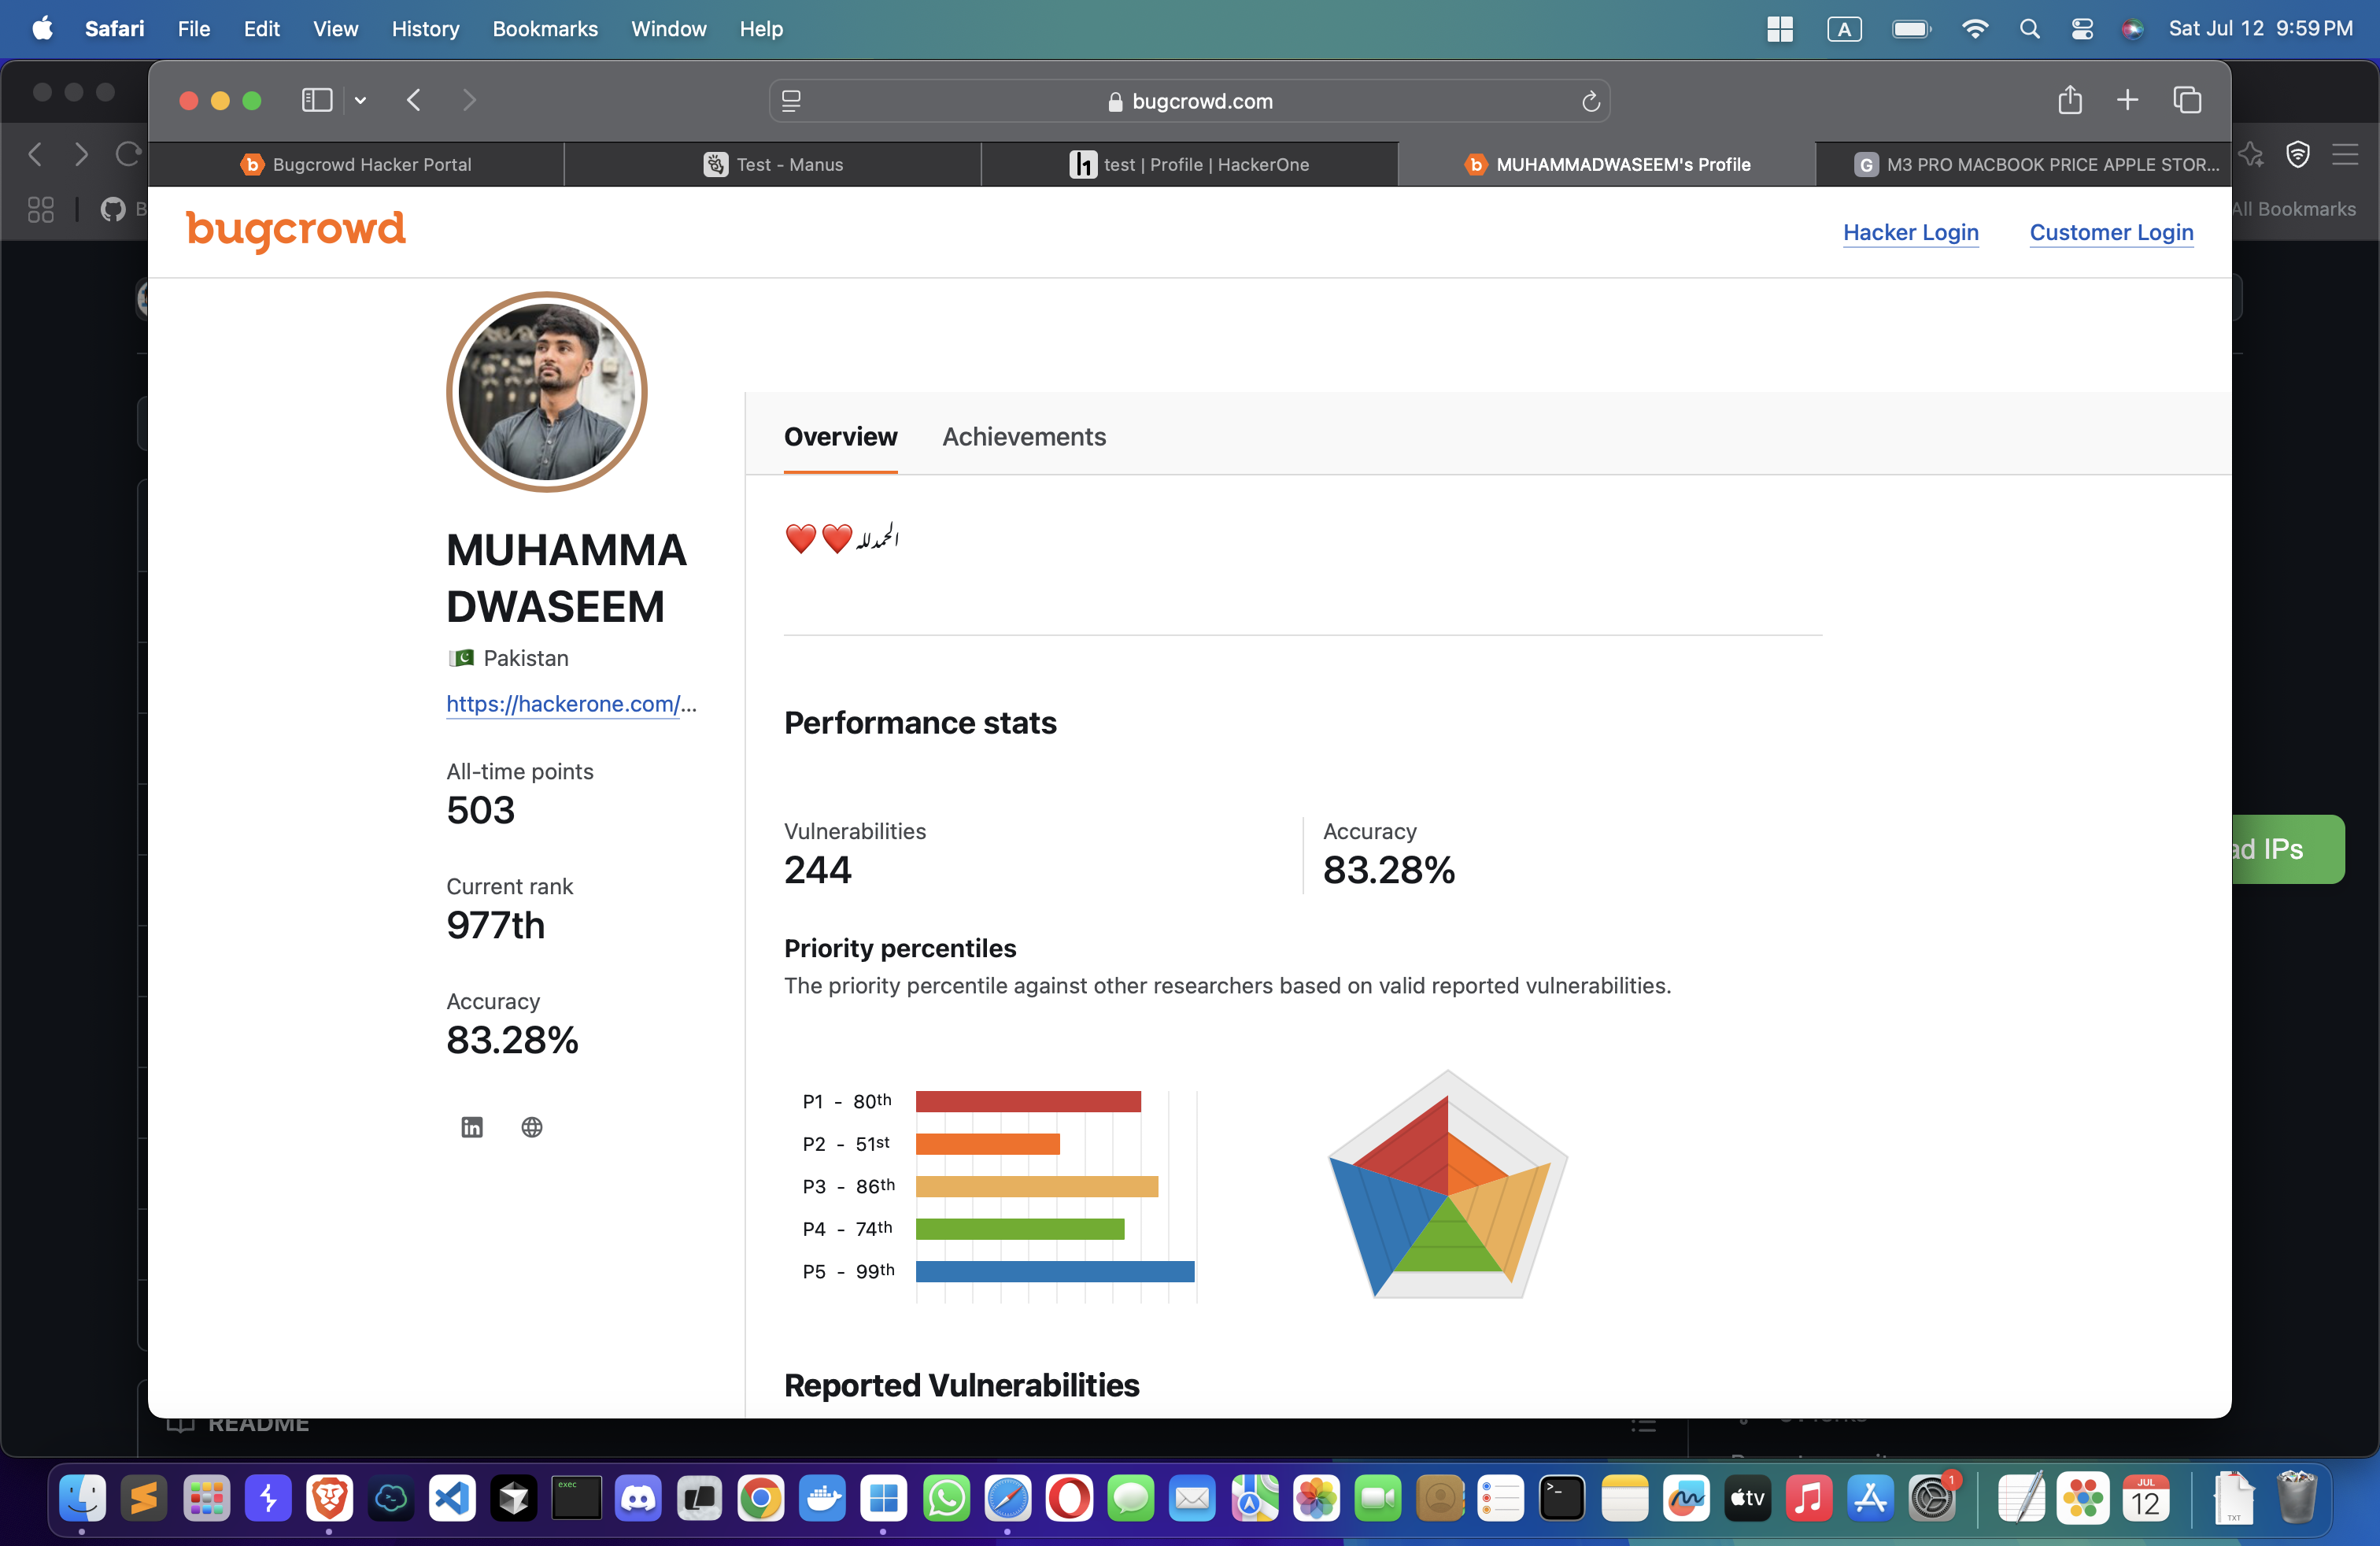Screen dimensions: 2380x1546
Task: Open Discord from the dock
Action: pyautogui.click(x=638, y=1498)
